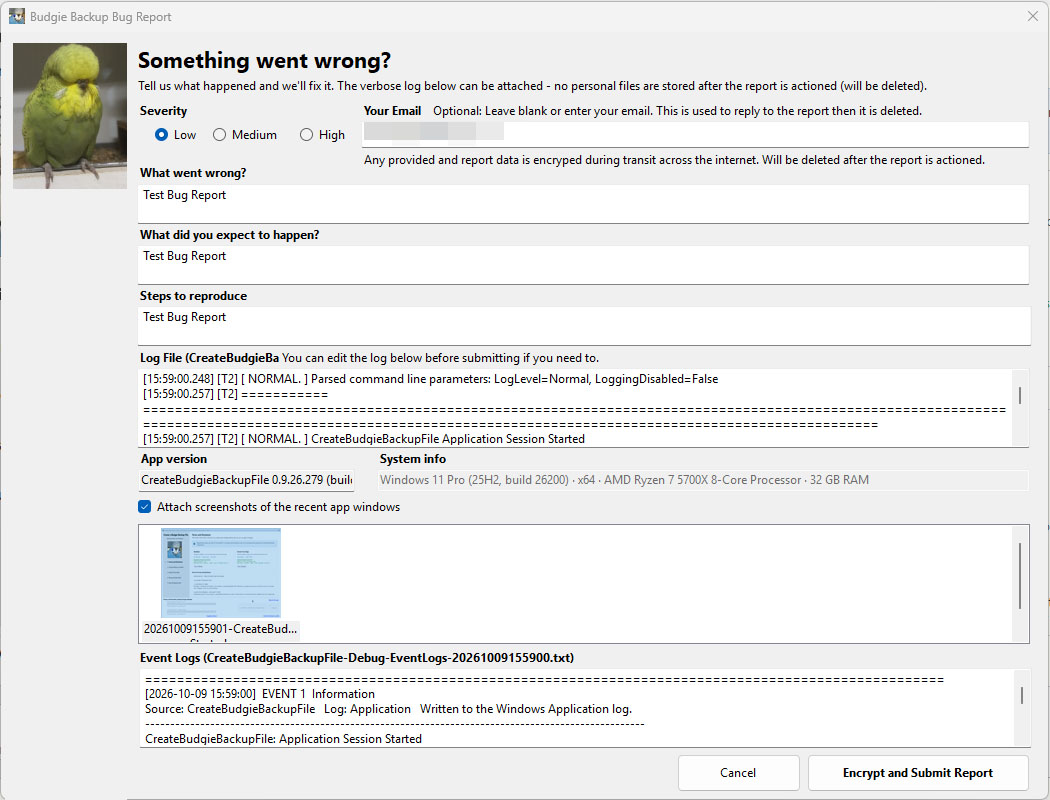Click the App version field

pyautogui.click(x=246, y=480)
